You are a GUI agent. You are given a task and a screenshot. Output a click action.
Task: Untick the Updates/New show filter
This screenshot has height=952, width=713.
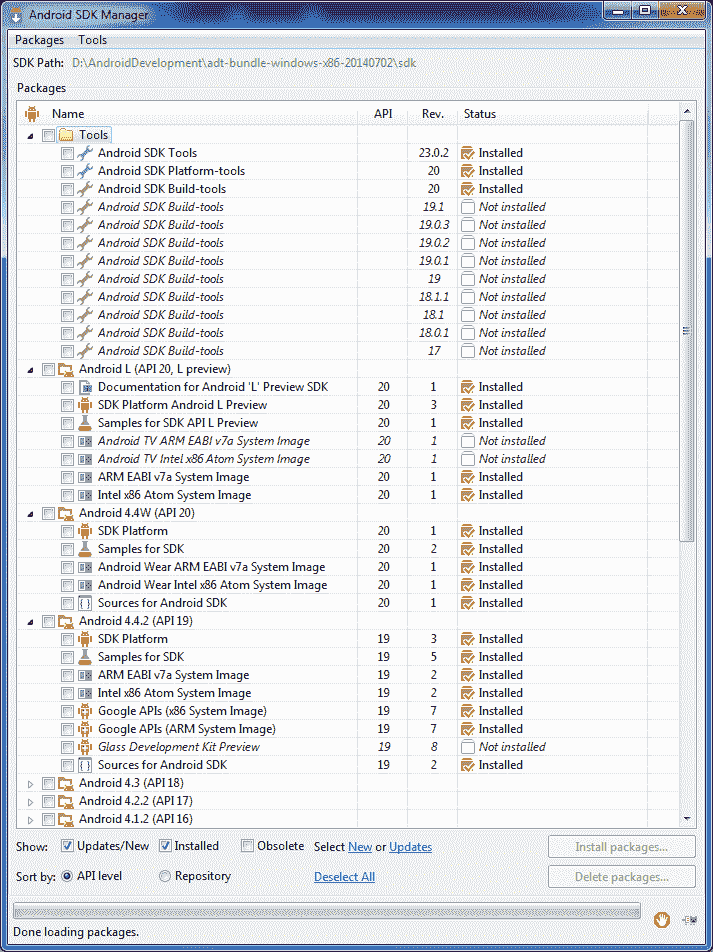tap(67, 846)
